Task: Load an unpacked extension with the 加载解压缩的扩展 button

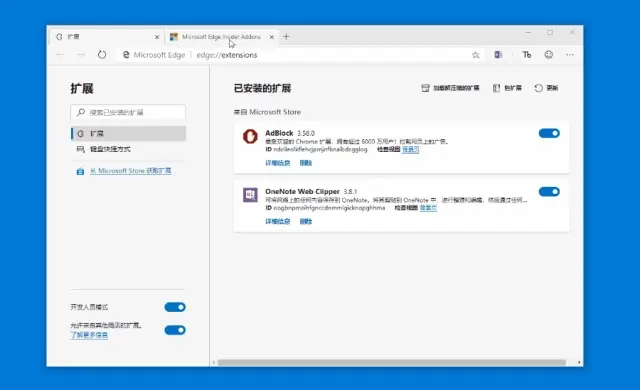Action: [450, 88]
